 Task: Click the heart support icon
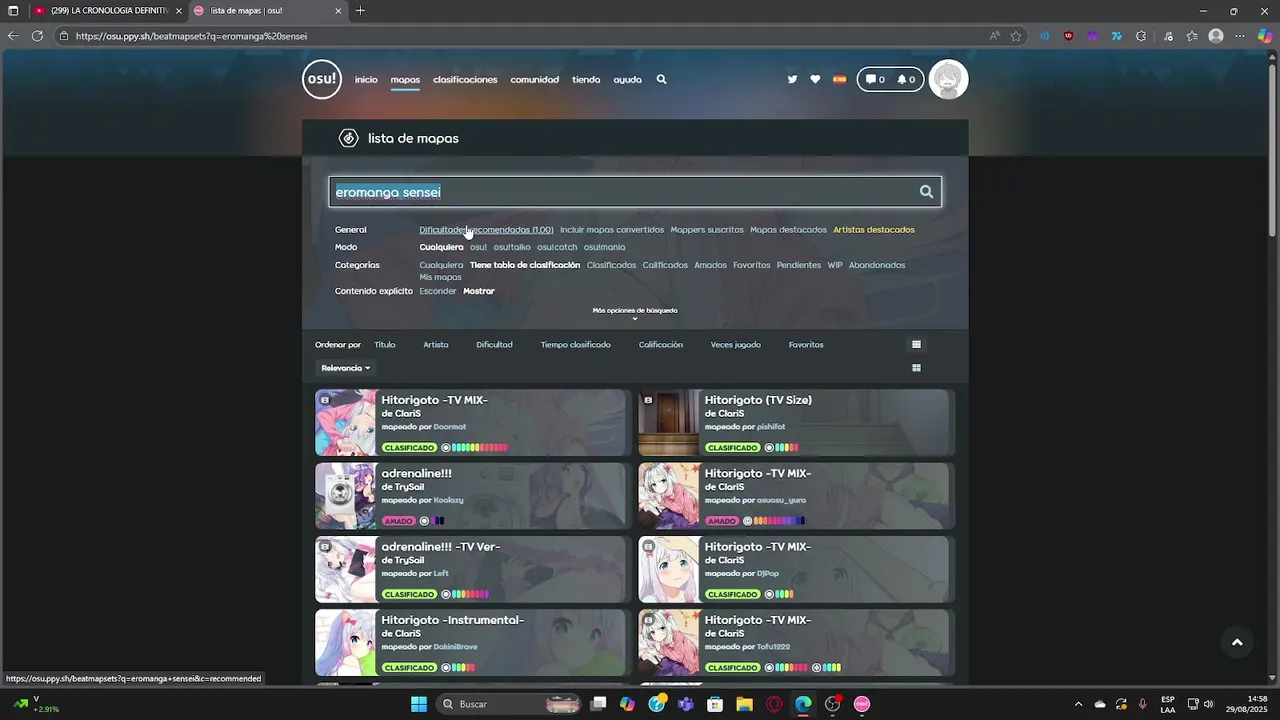(x=815, y=79)
